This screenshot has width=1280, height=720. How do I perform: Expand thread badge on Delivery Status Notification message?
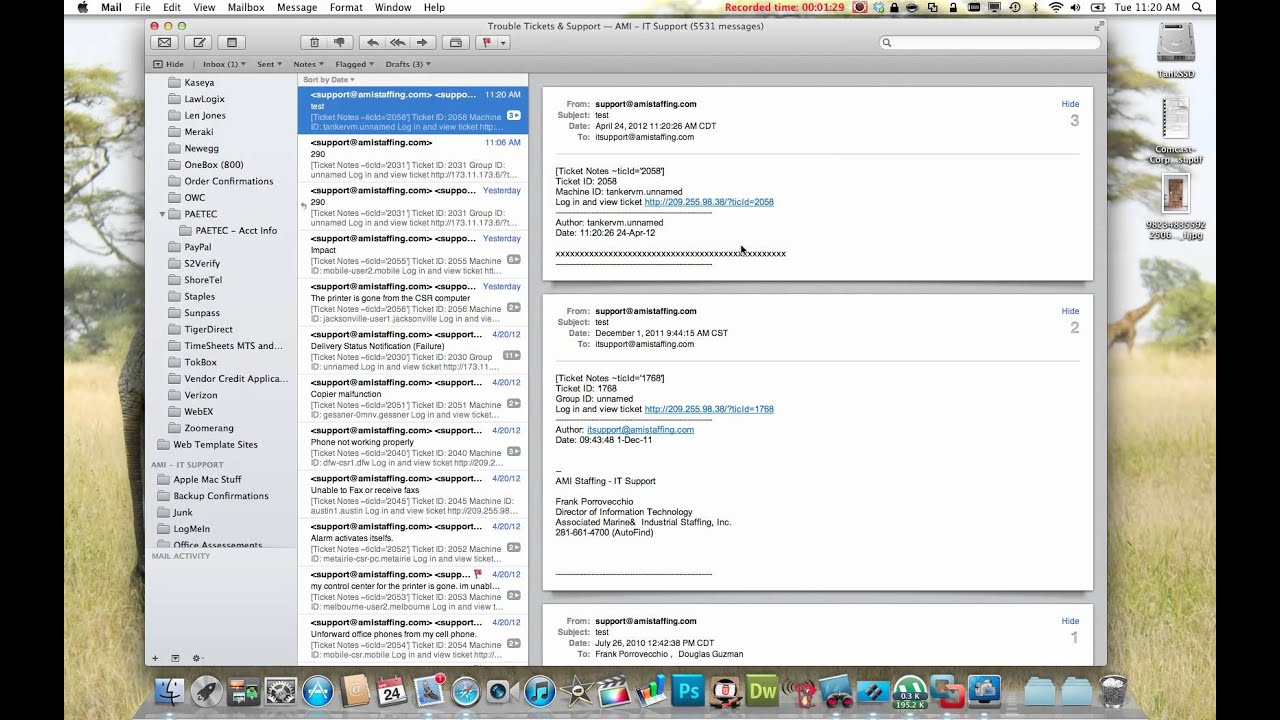pyautogui.click(x=511, y=355)
